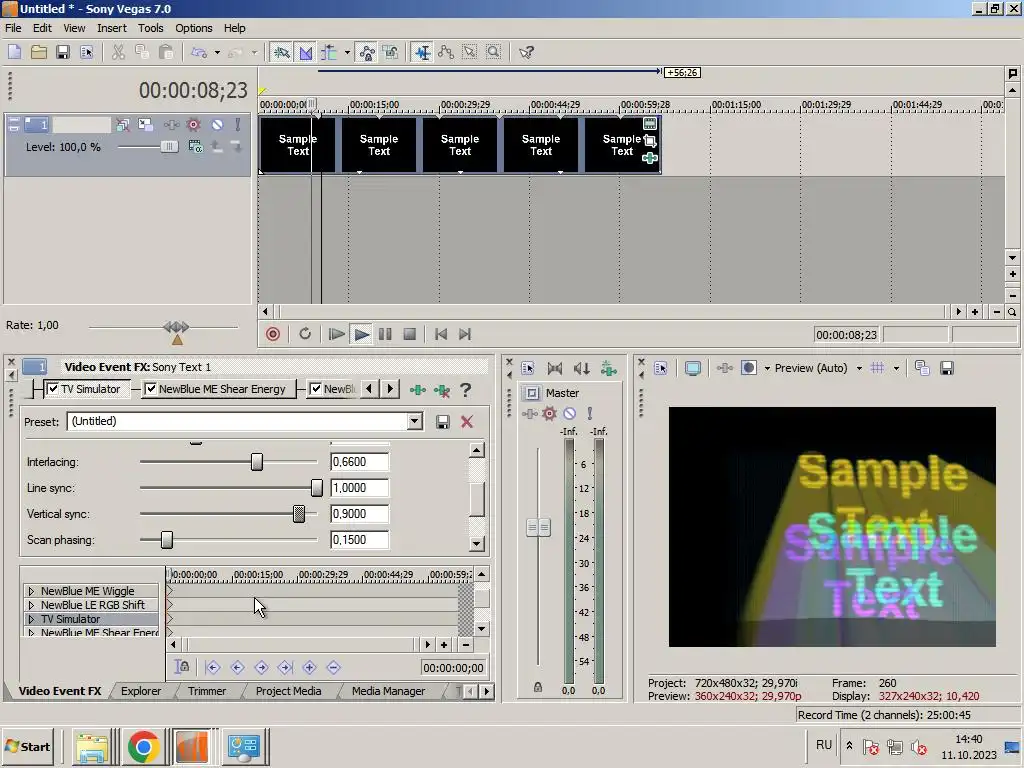Delete keyframe button with minus diamond
Screen dimensions: 1024x768
pos(334,667)
